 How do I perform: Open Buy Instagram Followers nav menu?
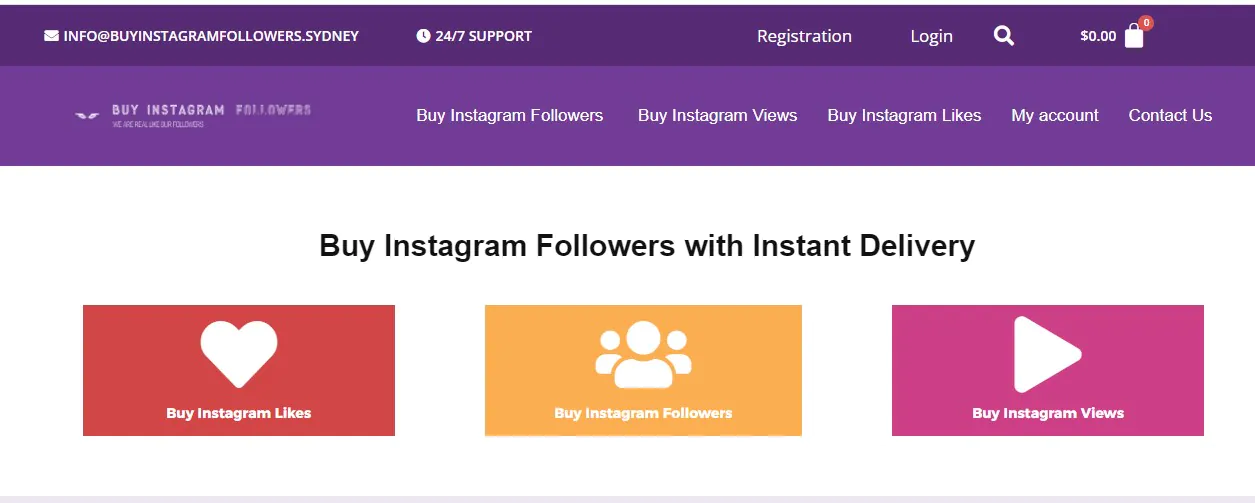click(510, 115)
